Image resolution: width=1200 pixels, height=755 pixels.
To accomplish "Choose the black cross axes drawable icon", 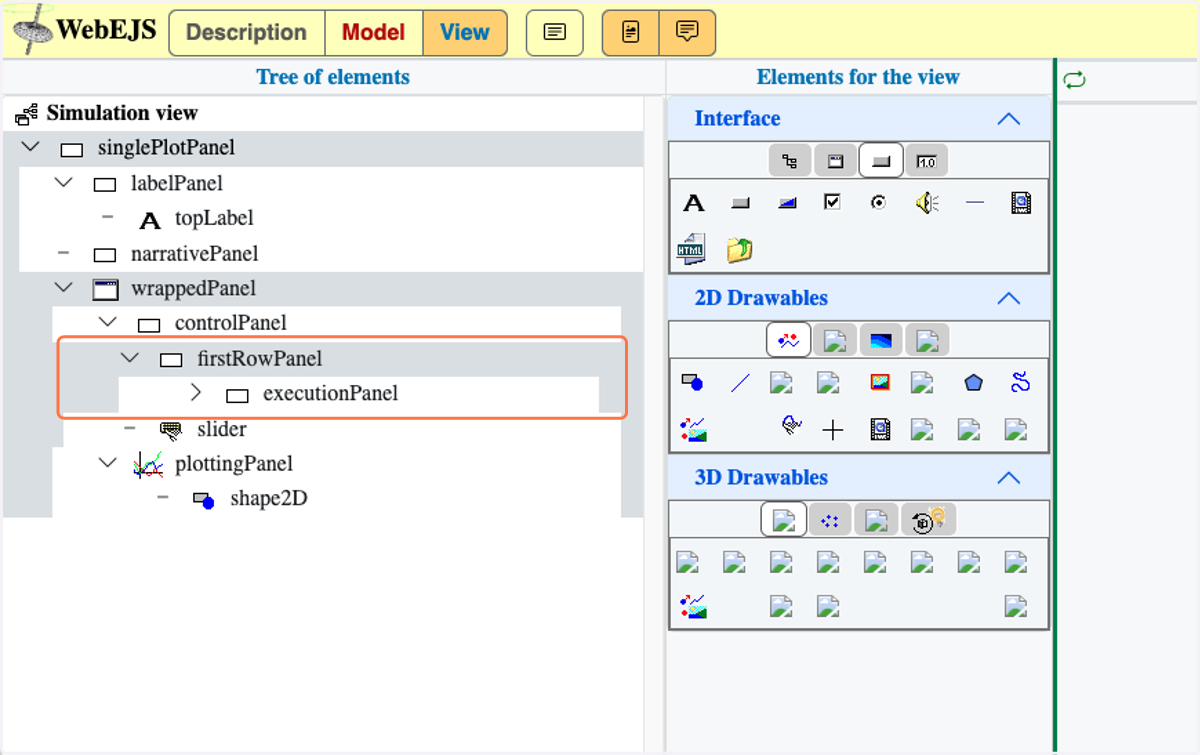I will pos(833,430).
